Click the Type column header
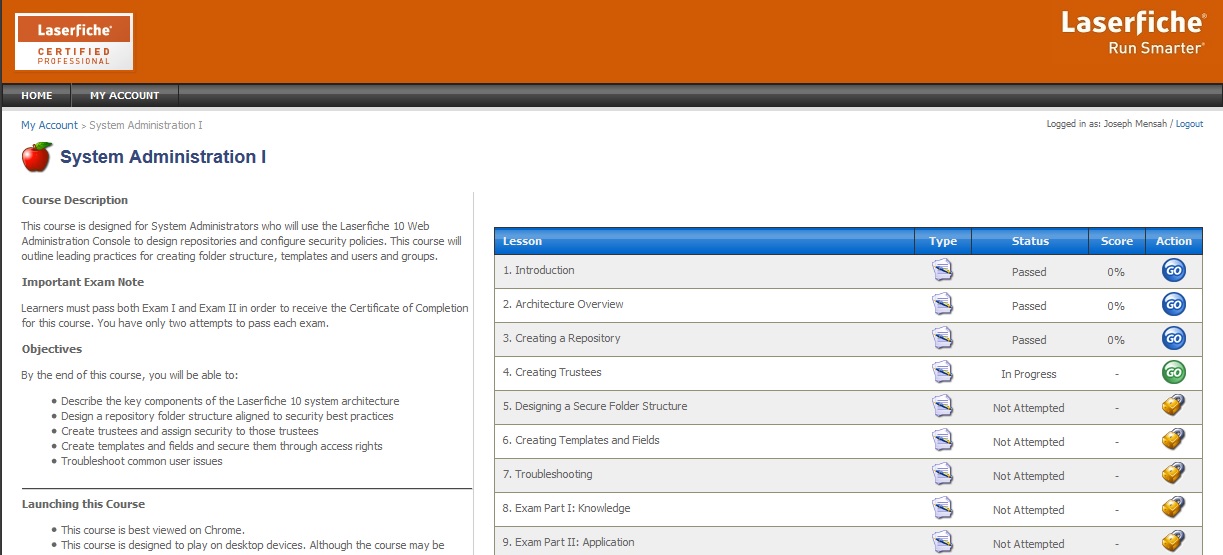The width and height of the screenshot is (1223, 555). (943, 241)
